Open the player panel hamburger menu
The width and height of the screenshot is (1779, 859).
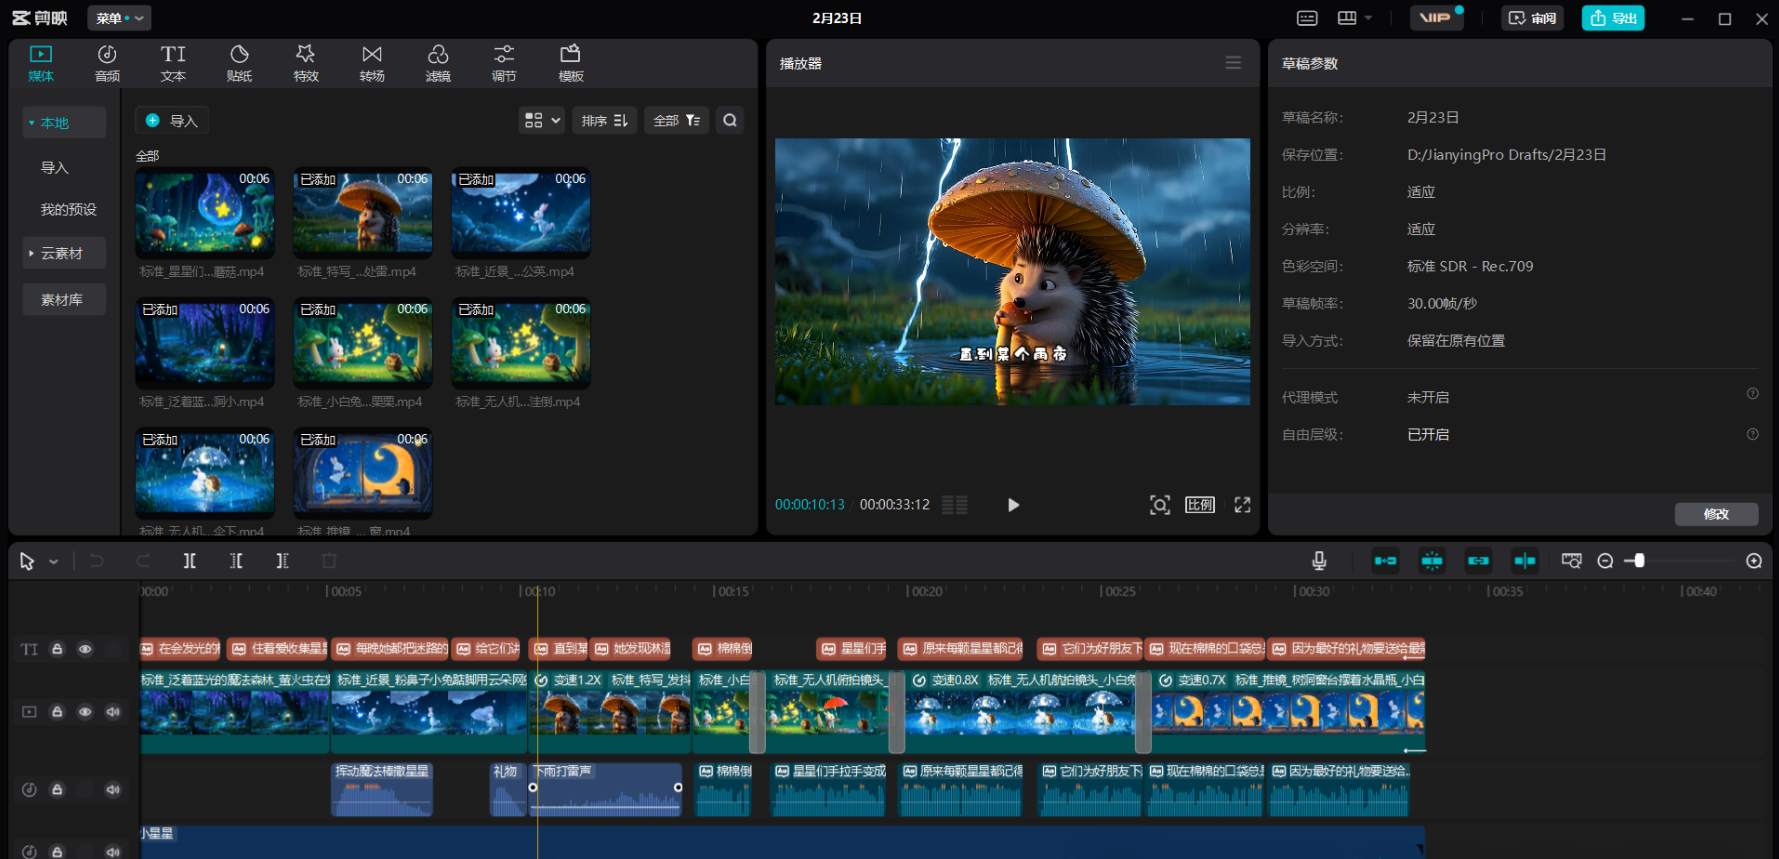[x=1233, y=63]
